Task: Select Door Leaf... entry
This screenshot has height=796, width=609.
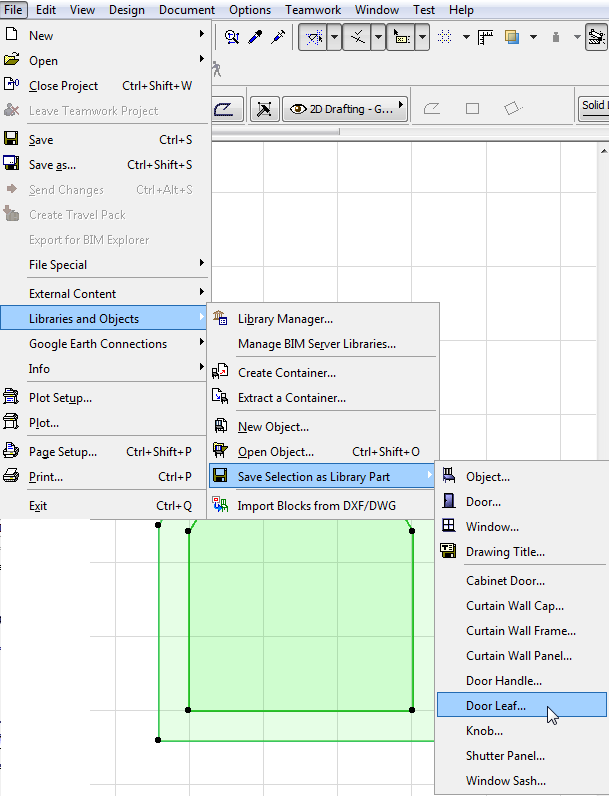Action: tap(522, 705)
